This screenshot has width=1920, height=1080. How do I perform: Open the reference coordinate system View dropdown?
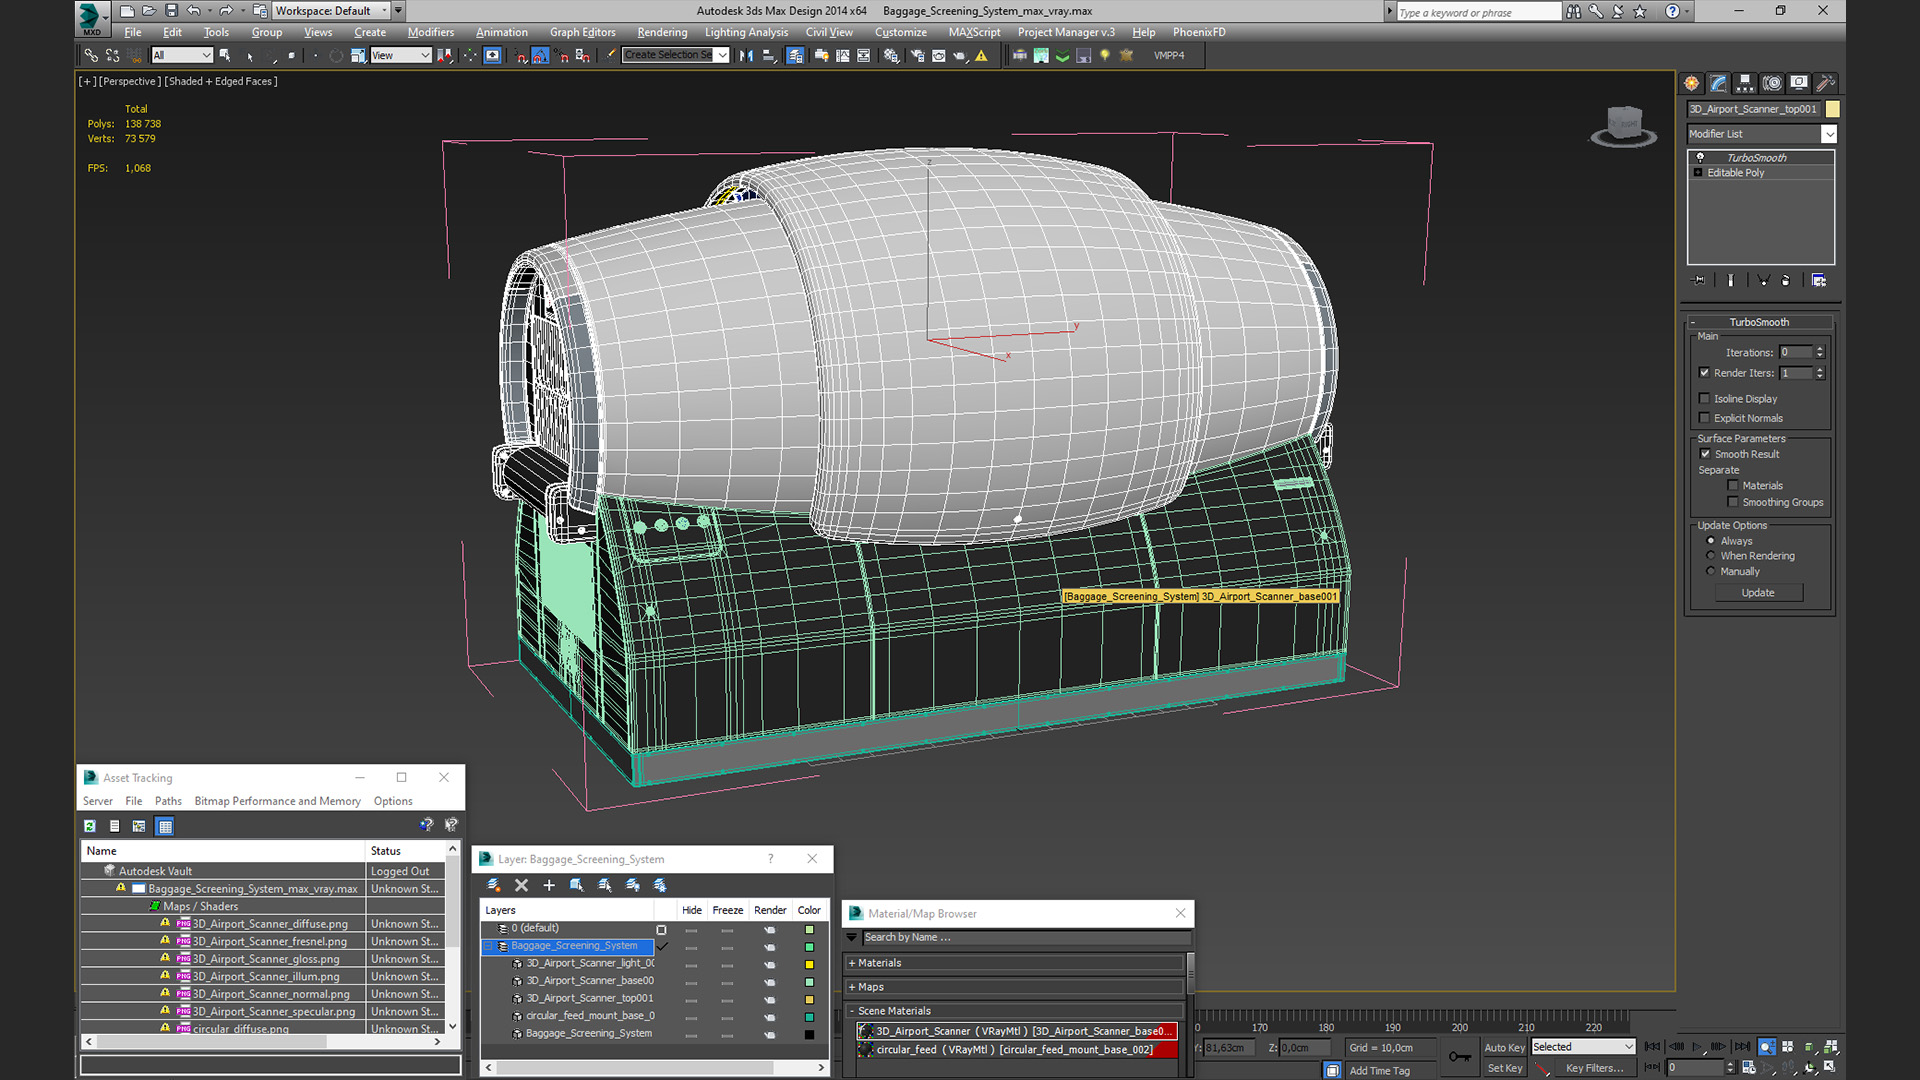point(400,56)
